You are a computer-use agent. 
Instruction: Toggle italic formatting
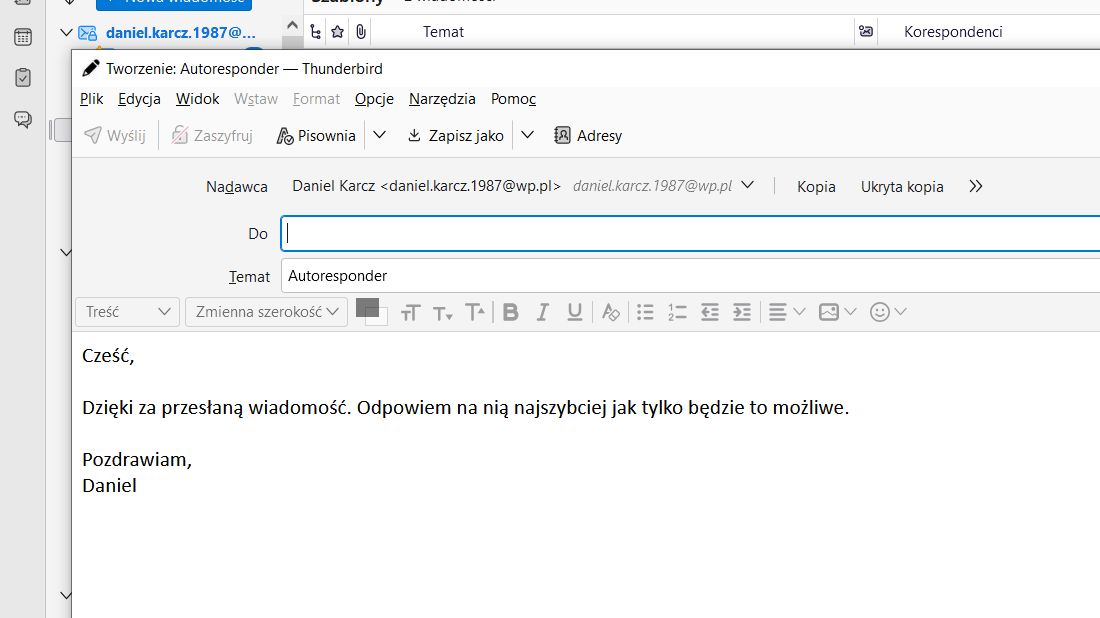tap(542, 312)
